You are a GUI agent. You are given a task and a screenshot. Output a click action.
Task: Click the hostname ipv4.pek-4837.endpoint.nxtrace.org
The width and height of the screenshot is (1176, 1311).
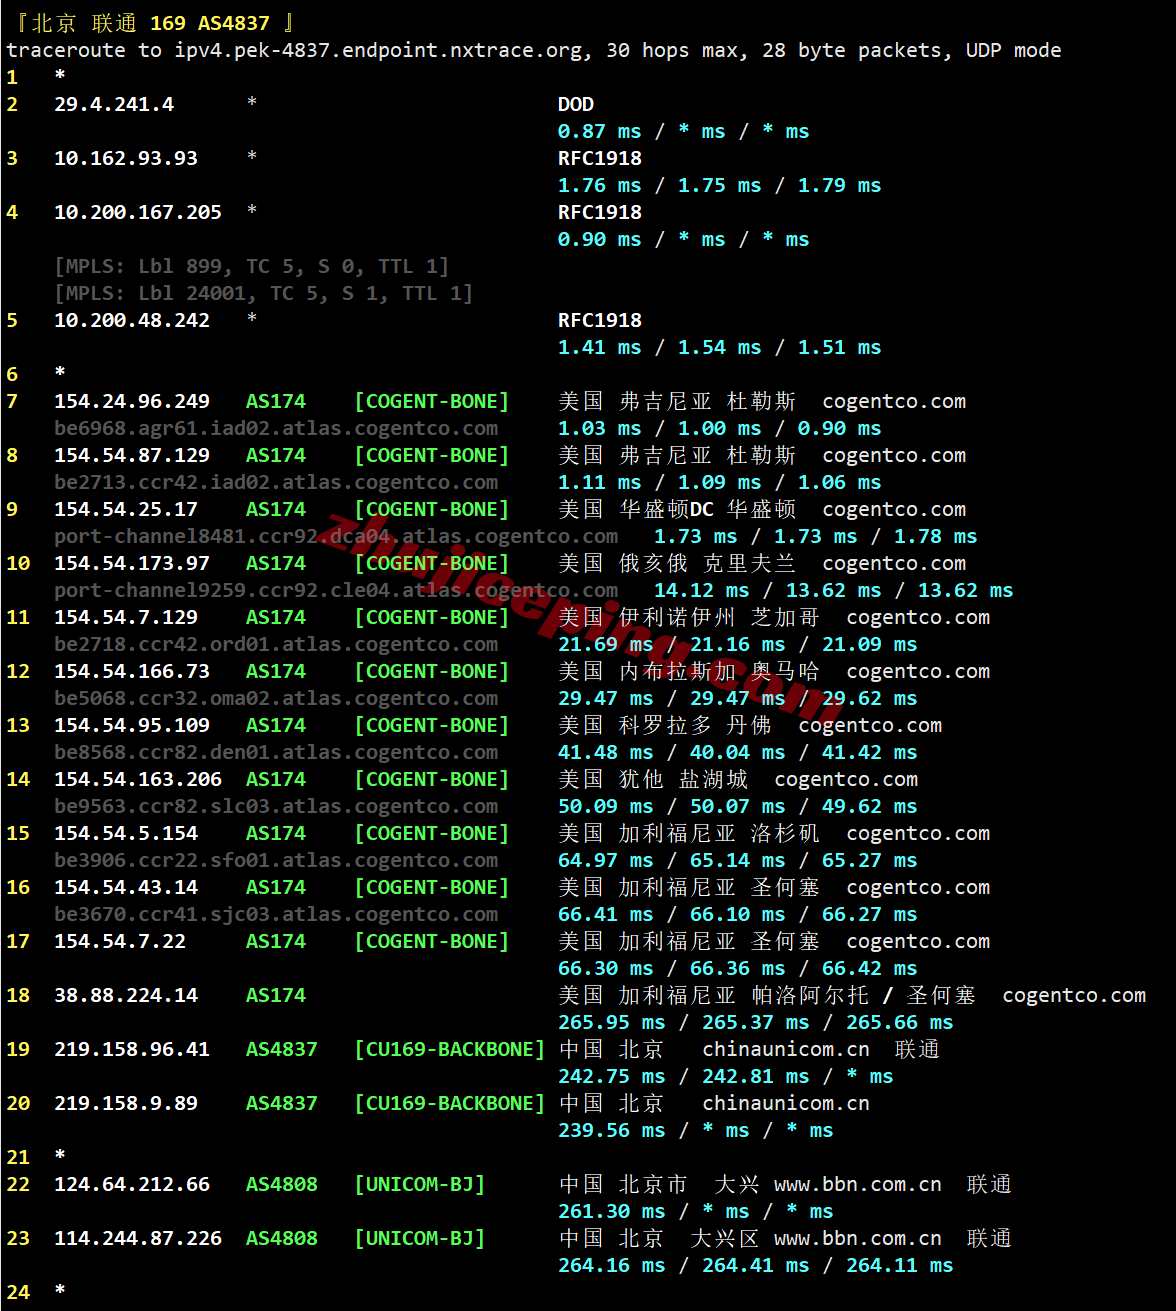pos(378,50)
